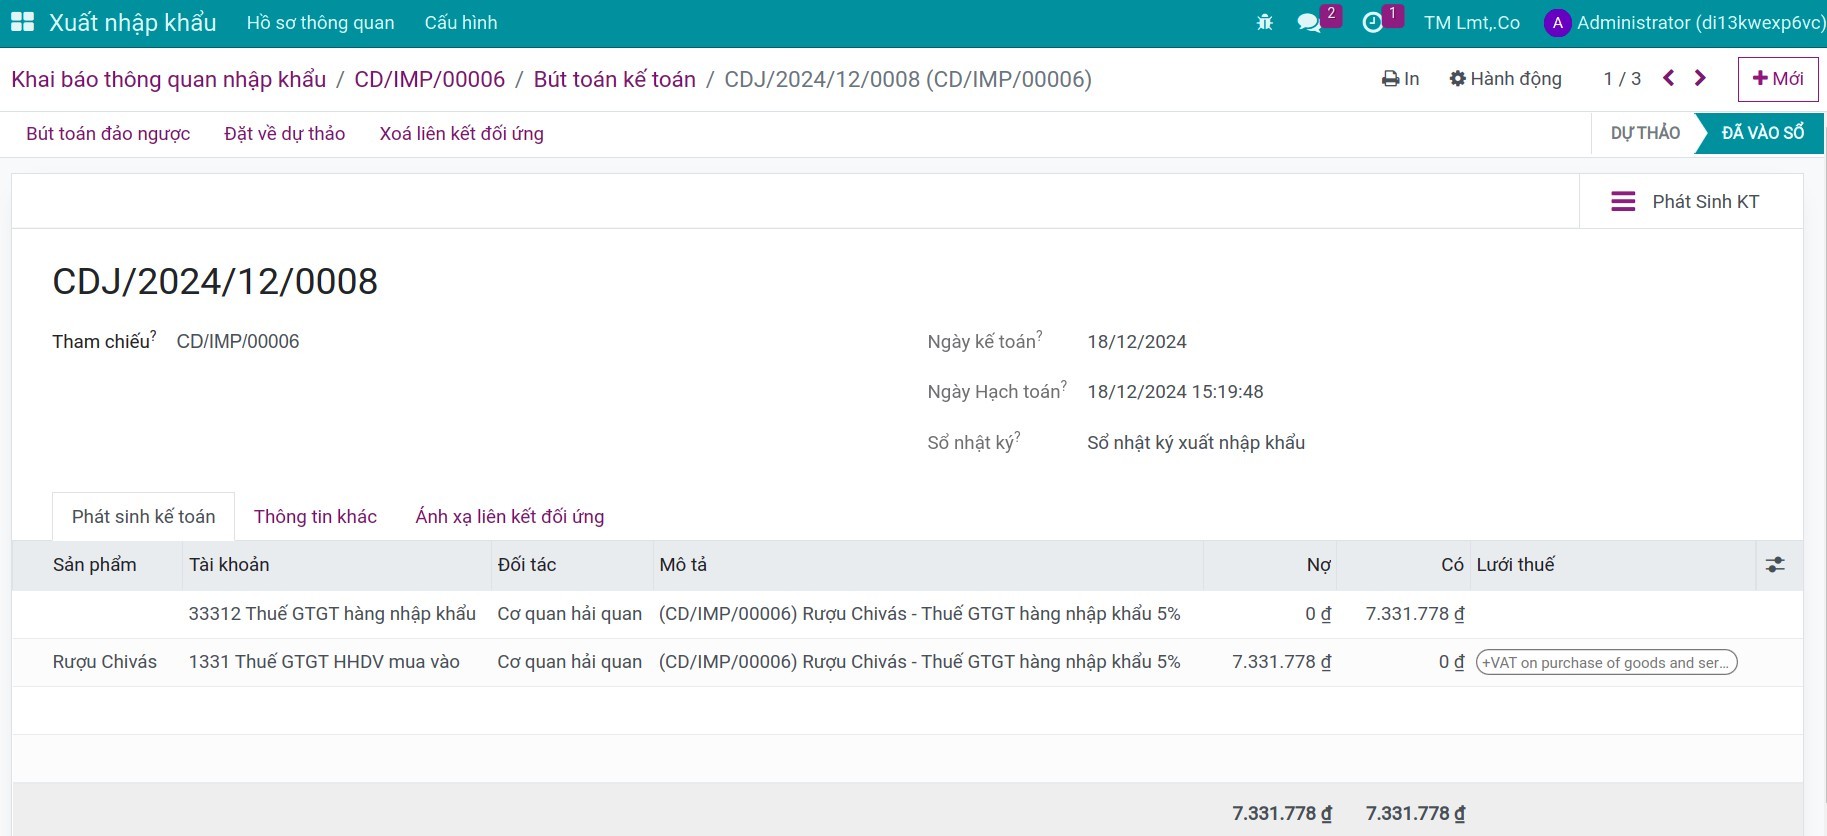Click Đặt về dự thảo button
This screenshot has height=836, width=1827.
284,134
